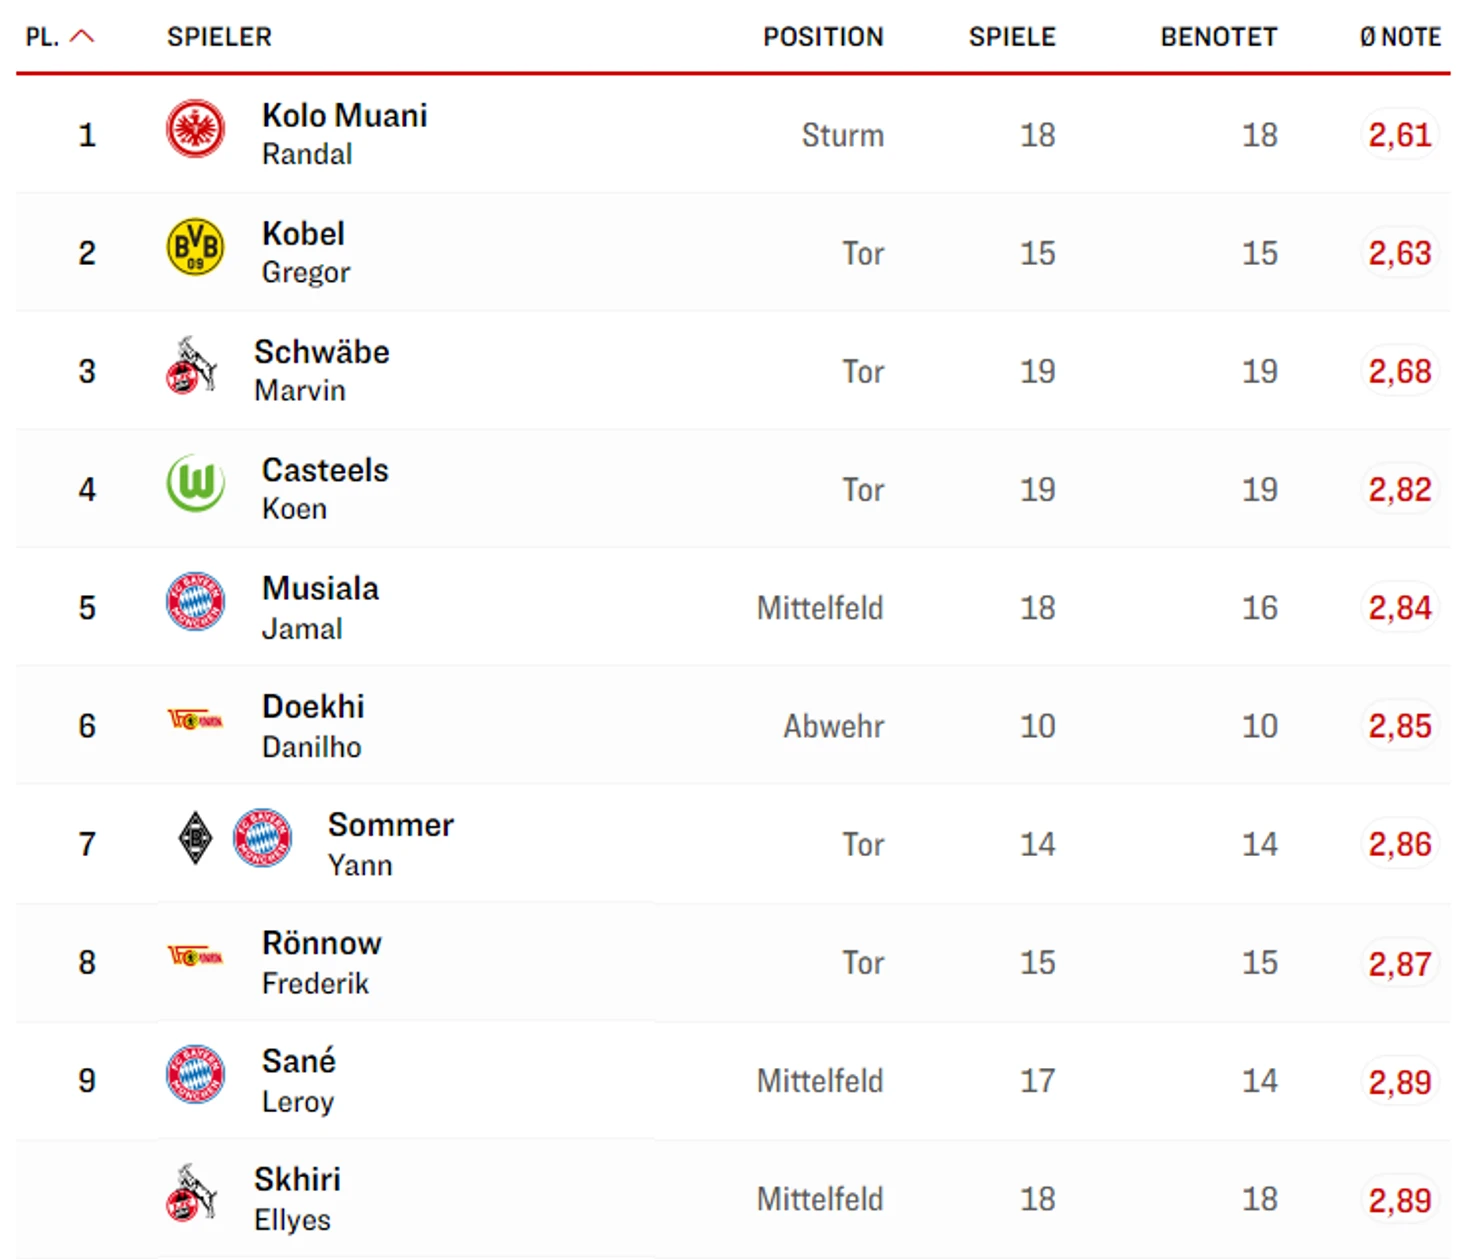This screenshot has width=1460, height=1259.
Task: Sort by the POSITION column header
Action: pos(823,37)
